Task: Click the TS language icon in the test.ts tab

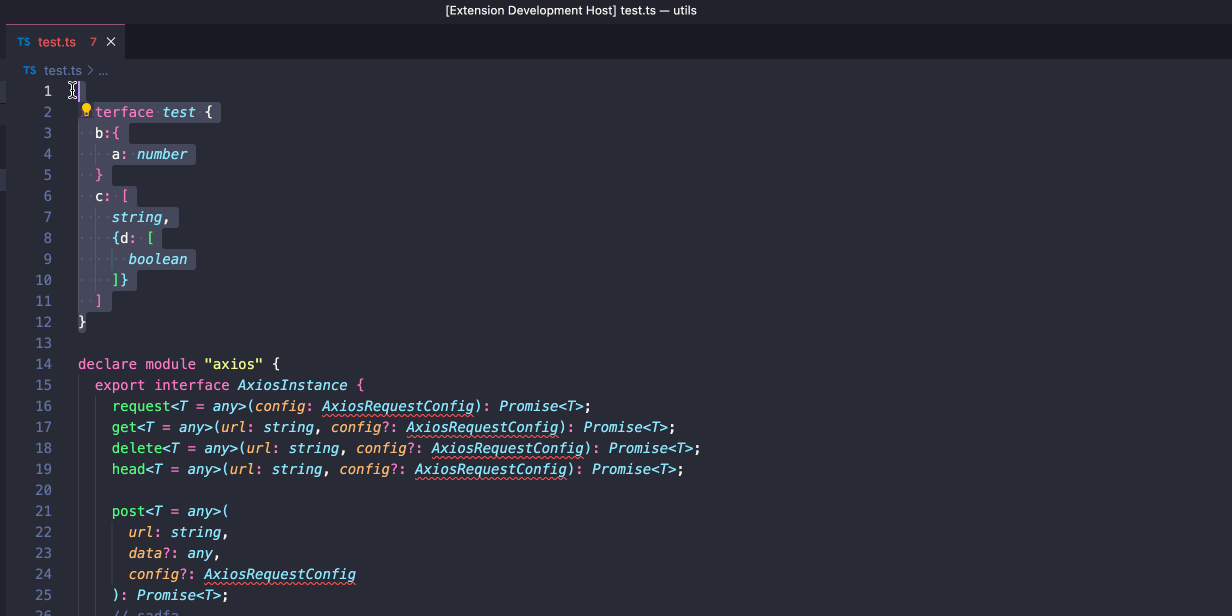Action: [x=22, y=42]
